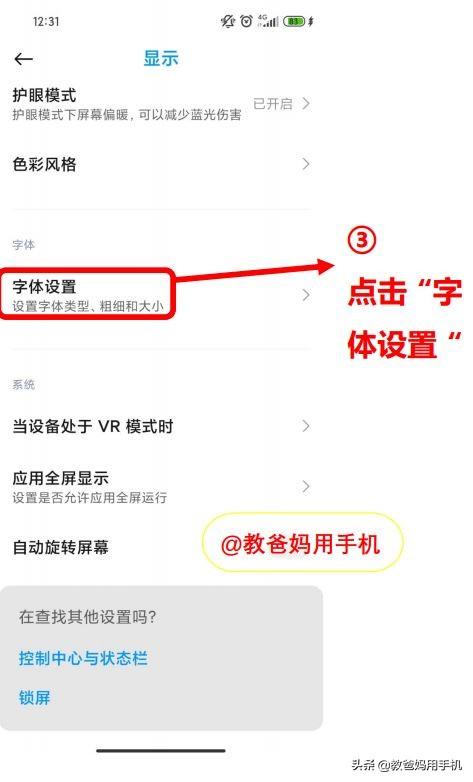473x782 pixels.
Task: Expand the VR 模式 chevron
Action: [306, 426]
